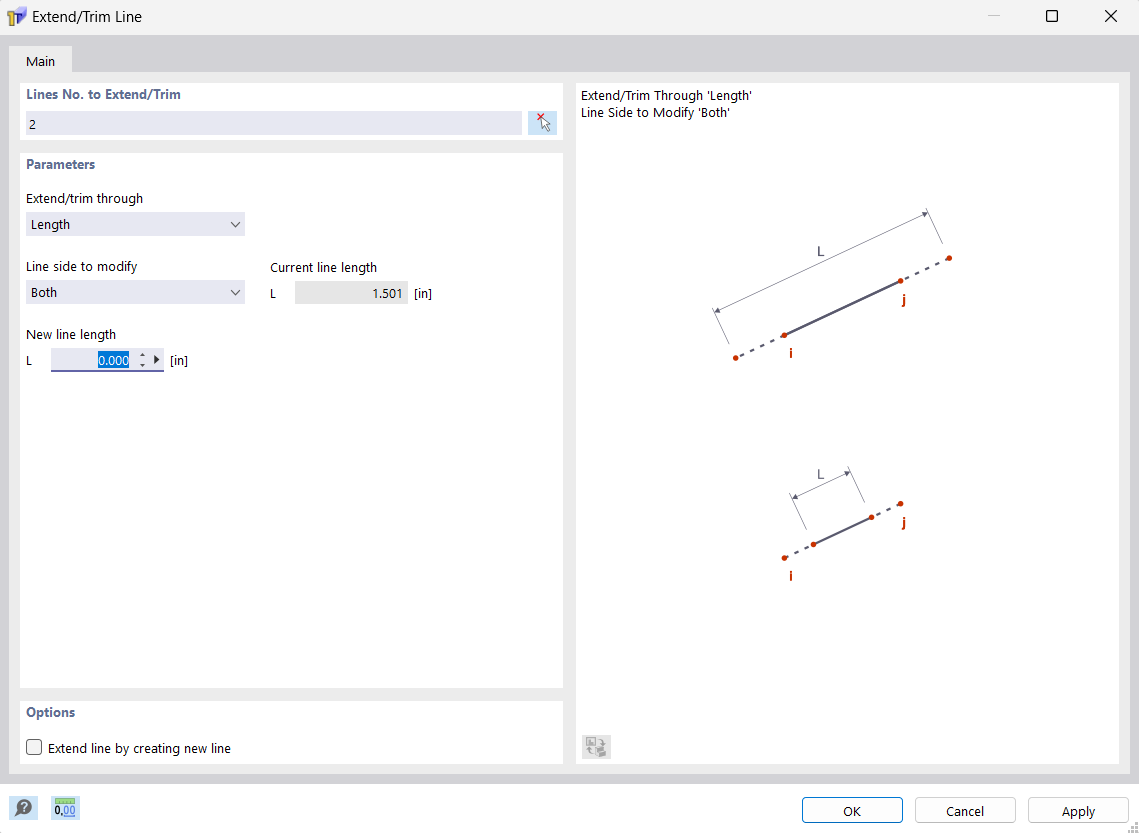Click the New line length value box

[x=100, y=359]
